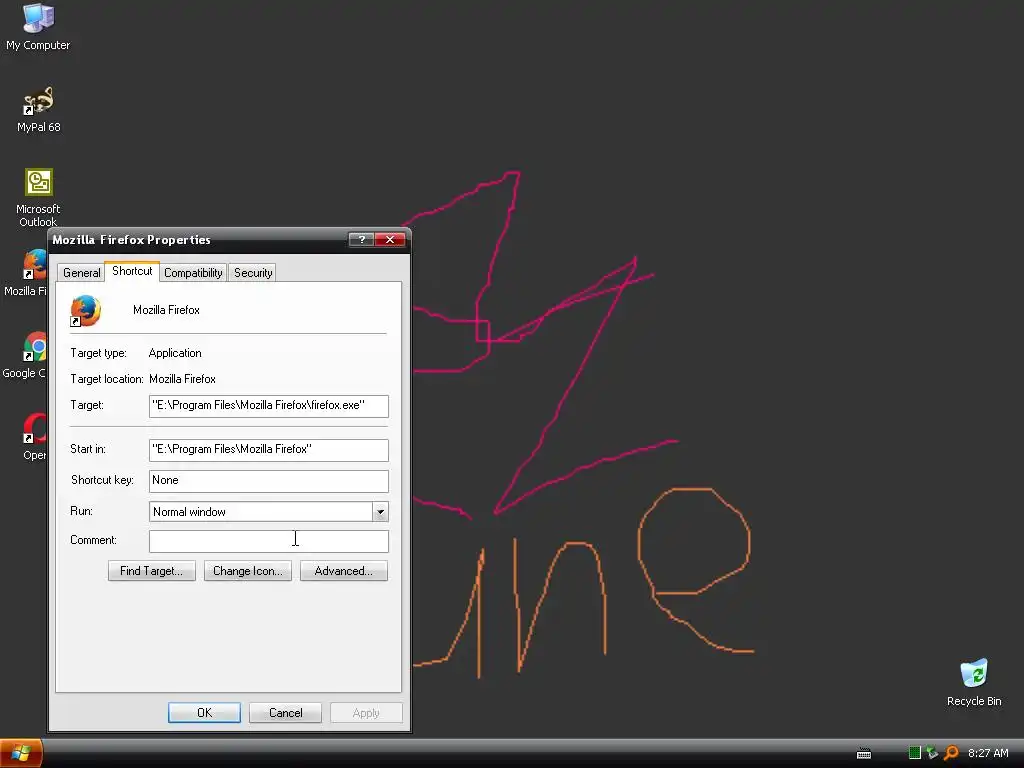Viewport: 1024px width, 768px height.
Task: Click the 'Target type:' label
Action: click(x=99, y=353)
